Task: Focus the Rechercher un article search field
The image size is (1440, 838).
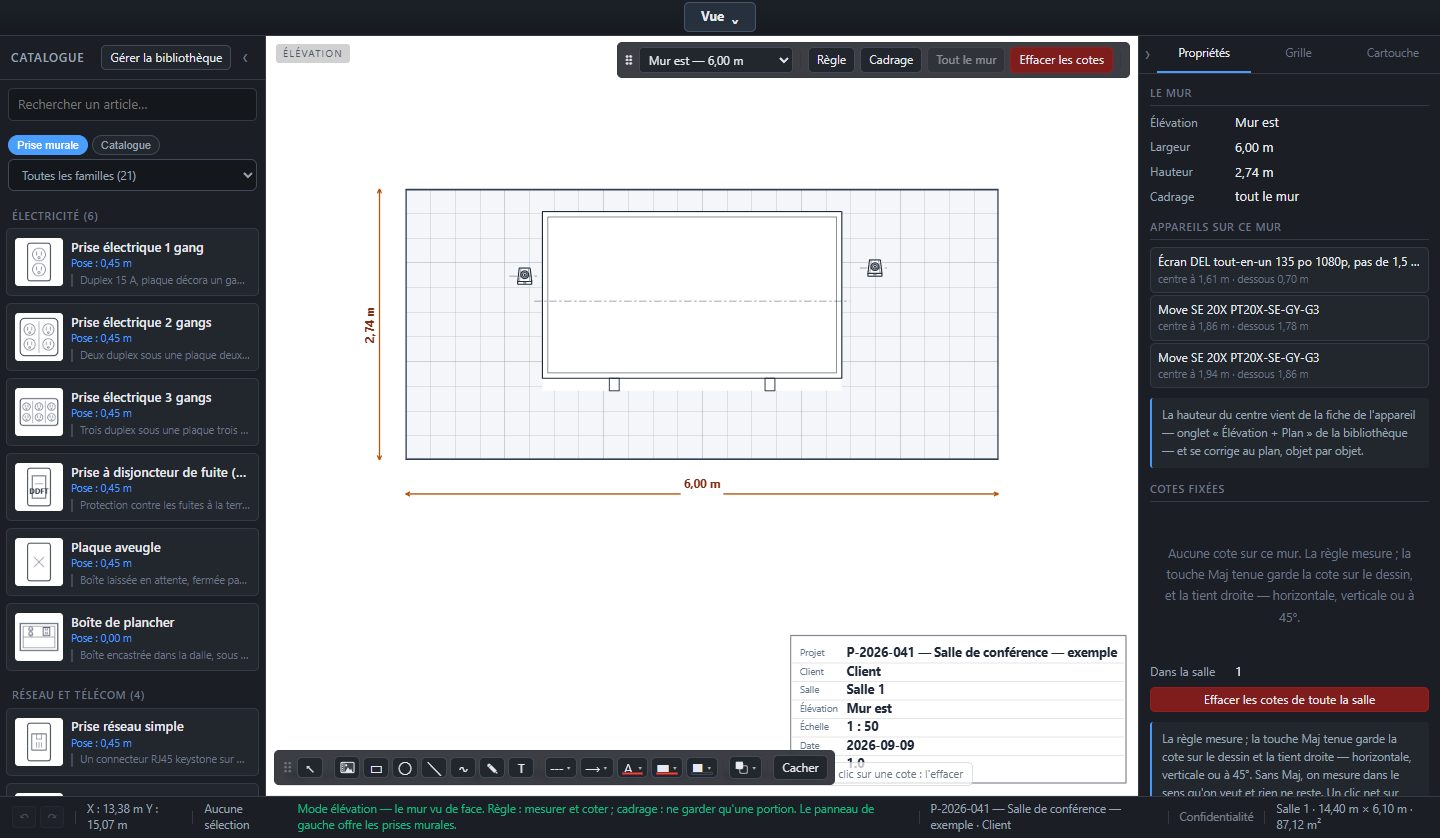Action: pos(132,104)
